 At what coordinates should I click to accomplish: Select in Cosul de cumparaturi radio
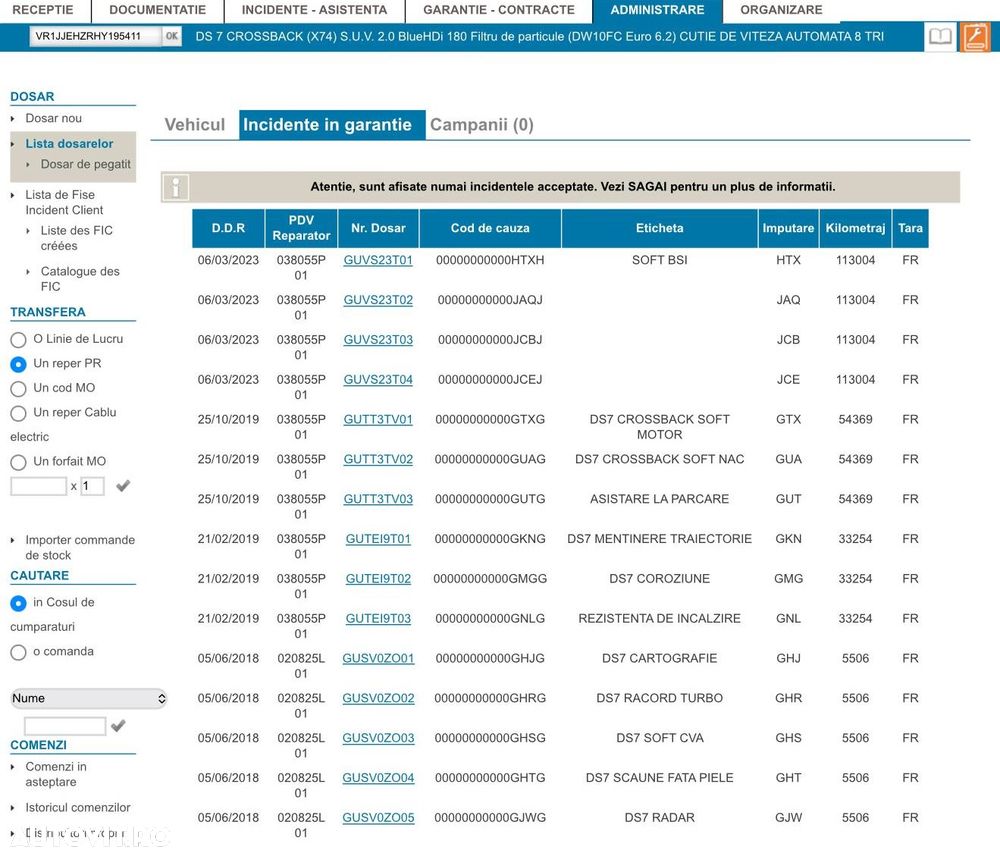(18, 603)
